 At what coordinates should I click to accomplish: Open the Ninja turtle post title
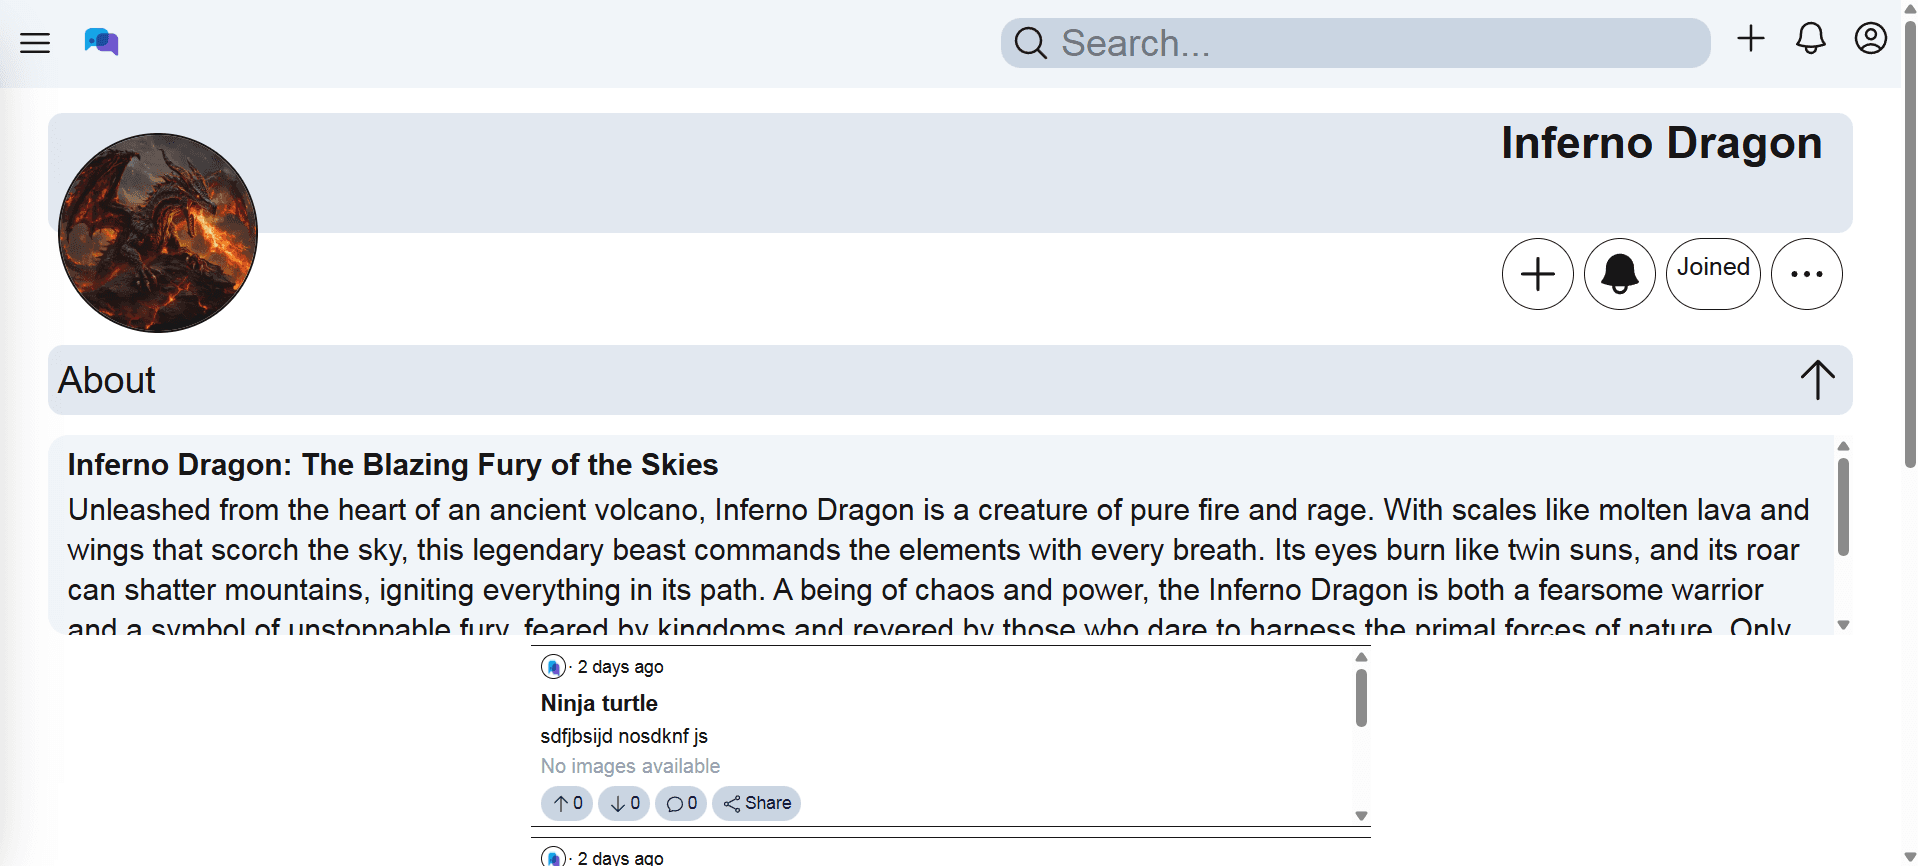coord(599,703)
